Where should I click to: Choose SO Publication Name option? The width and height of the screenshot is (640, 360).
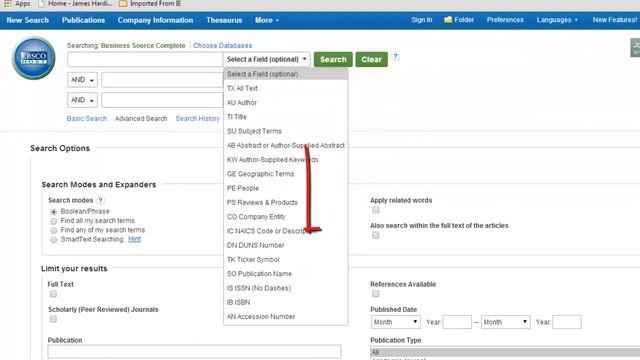(286, 274)
